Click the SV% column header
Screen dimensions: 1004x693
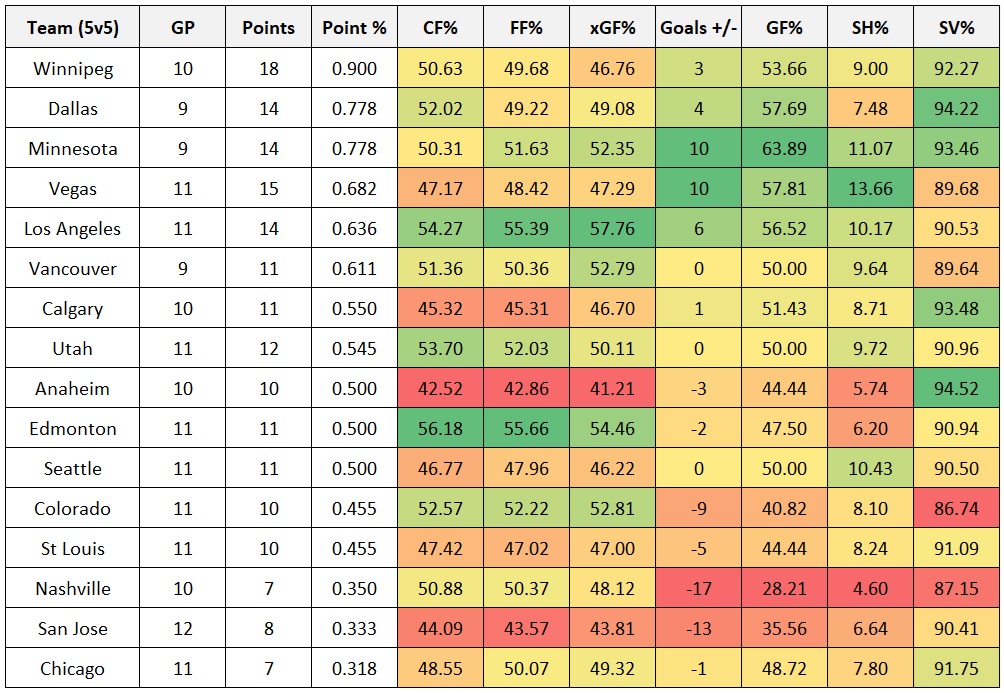pos(955,28)
